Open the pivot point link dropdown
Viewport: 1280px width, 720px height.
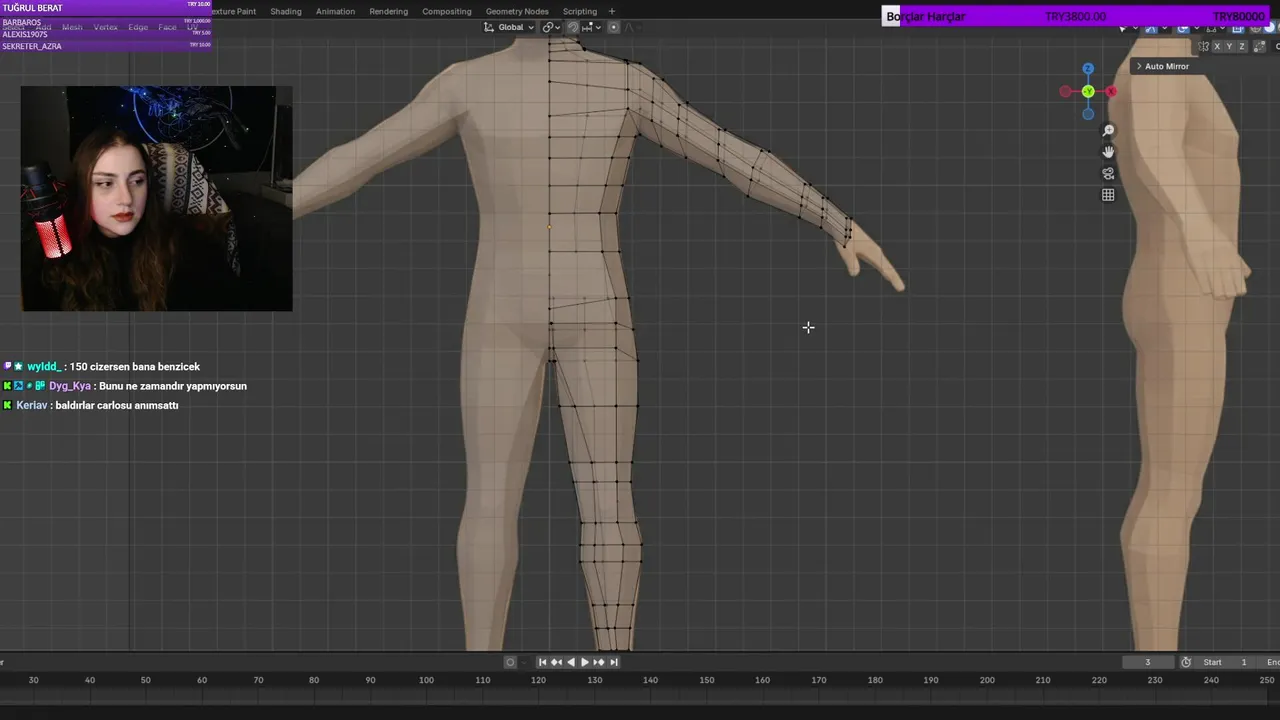[x=553, y=27]
